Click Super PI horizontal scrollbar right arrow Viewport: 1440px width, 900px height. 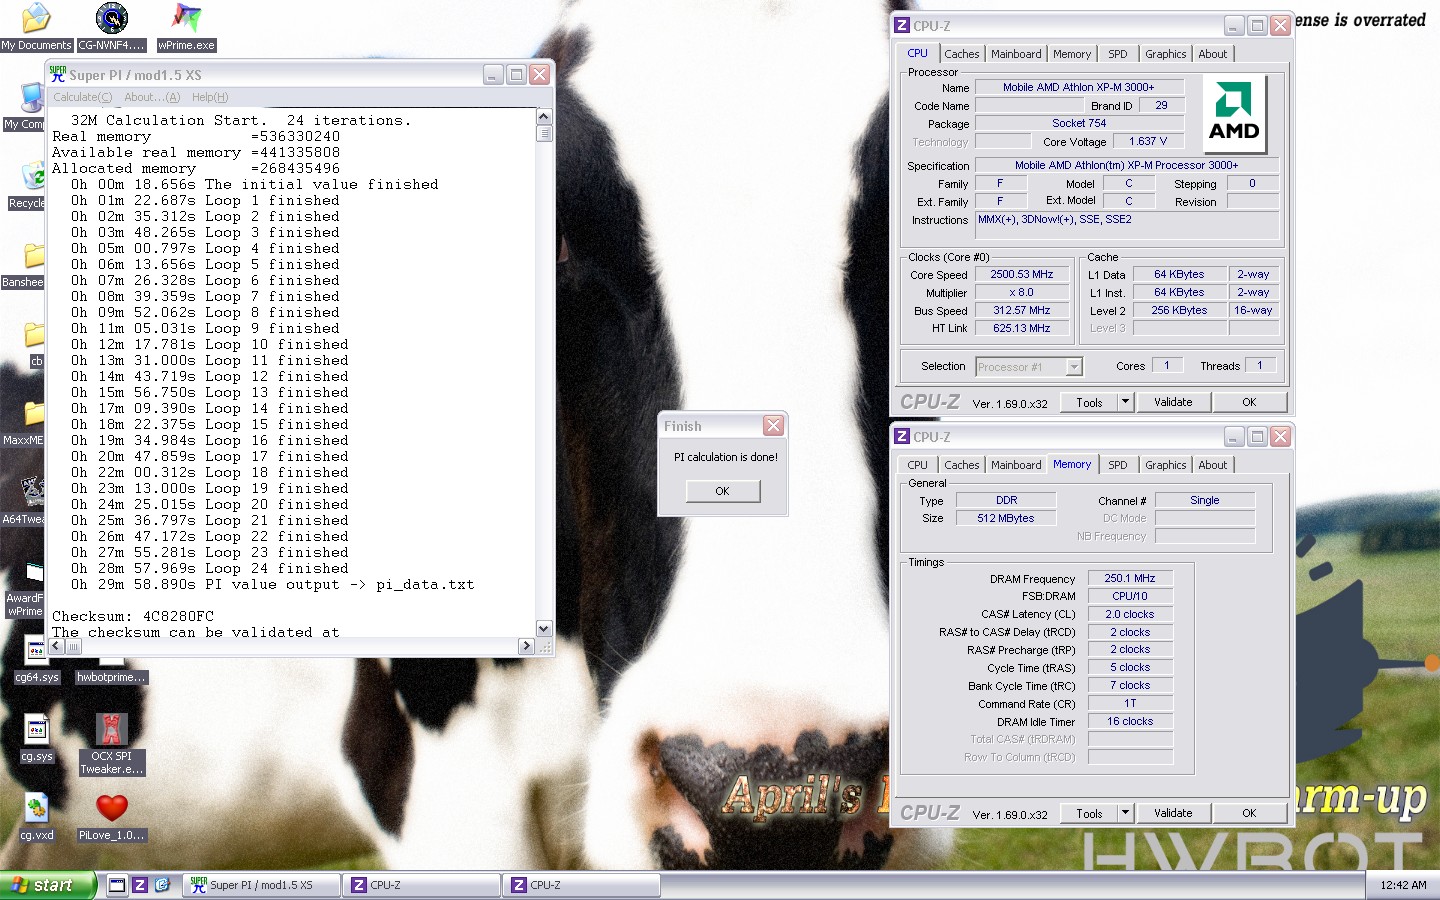coord(526,646)
